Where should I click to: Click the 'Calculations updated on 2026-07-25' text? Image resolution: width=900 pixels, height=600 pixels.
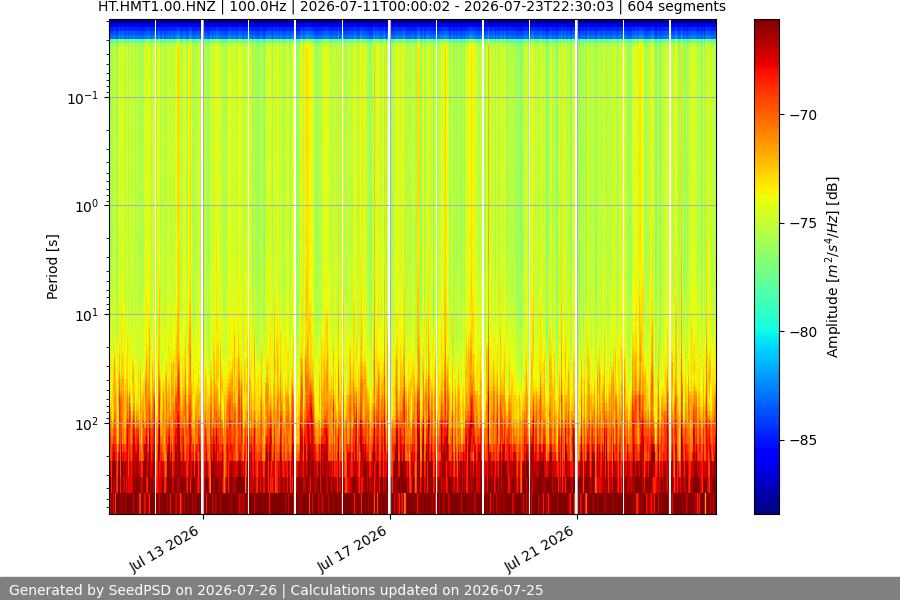click(x=417, y=590)
